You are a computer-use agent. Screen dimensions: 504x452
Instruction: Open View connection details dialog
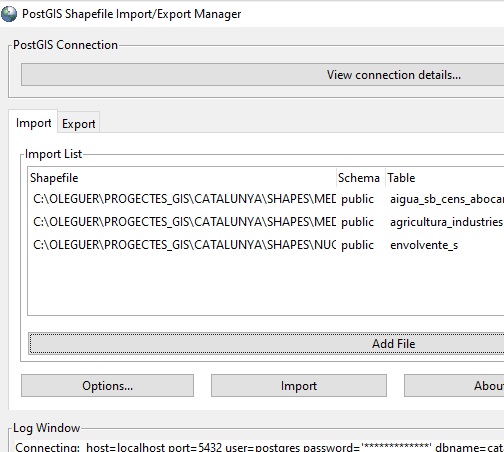click(x=263, y=75)
